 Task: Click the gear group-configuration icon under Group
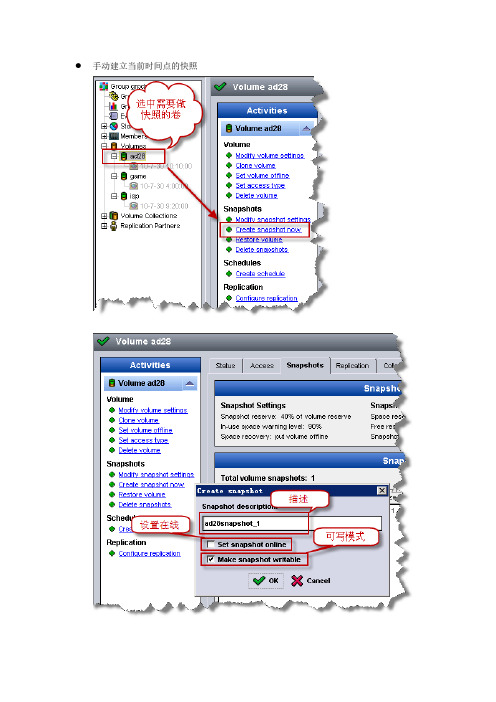(114, 96)
